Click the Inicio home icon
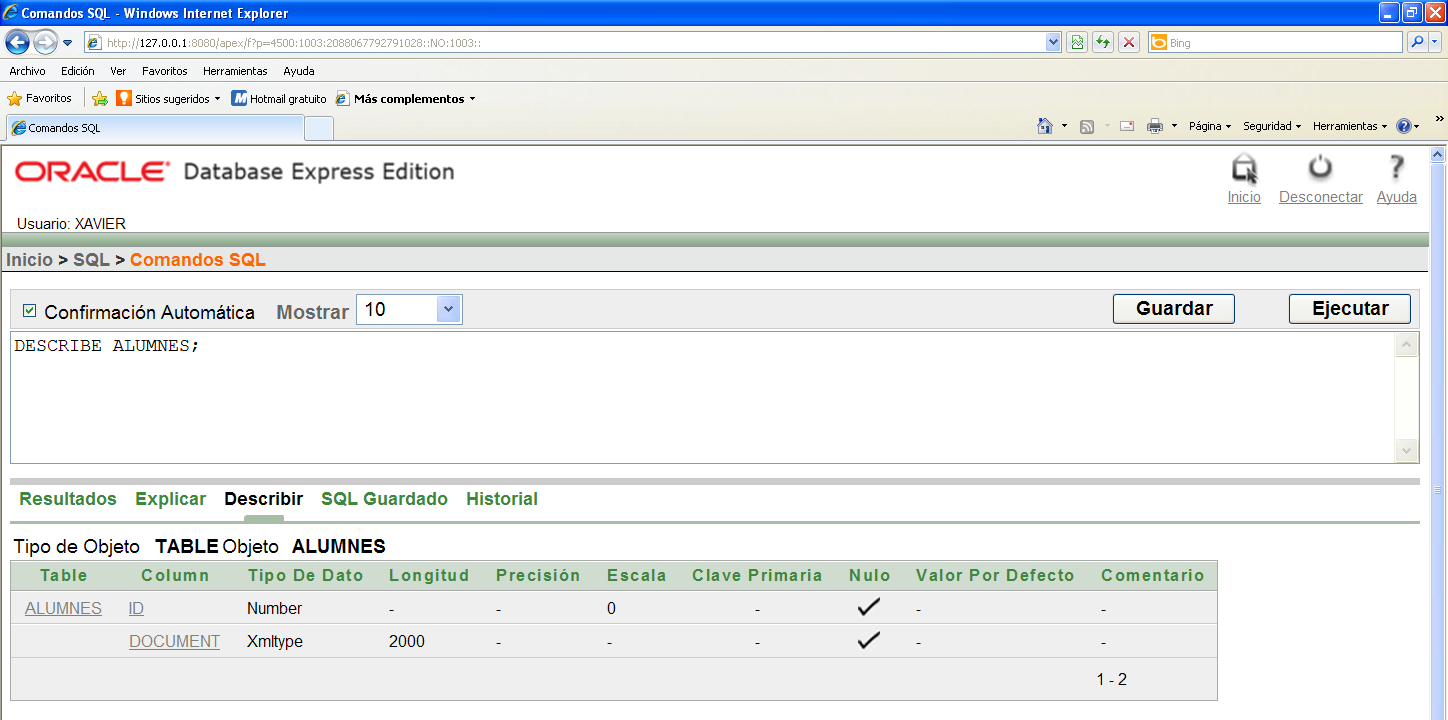The image size is (1448, 720). pyautogui.click(x=1244, y=168)
